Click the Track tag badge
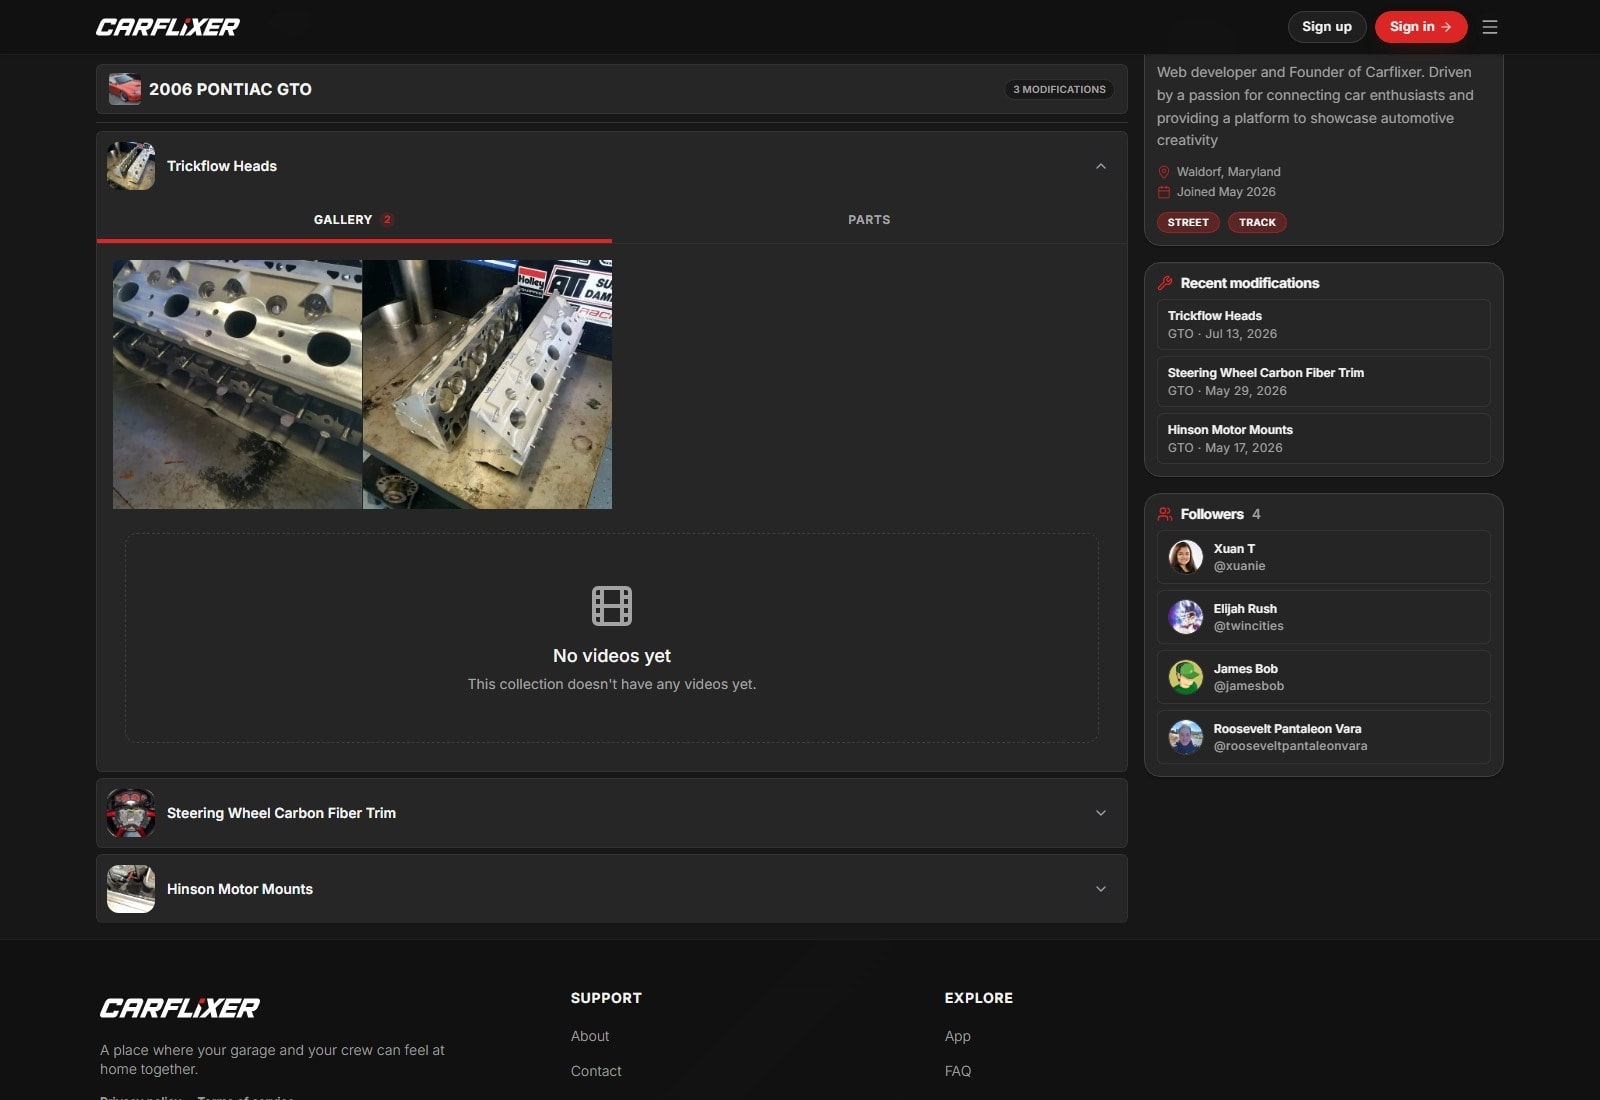This screenshot has height=1100, width=1600. pos(1257,222)
